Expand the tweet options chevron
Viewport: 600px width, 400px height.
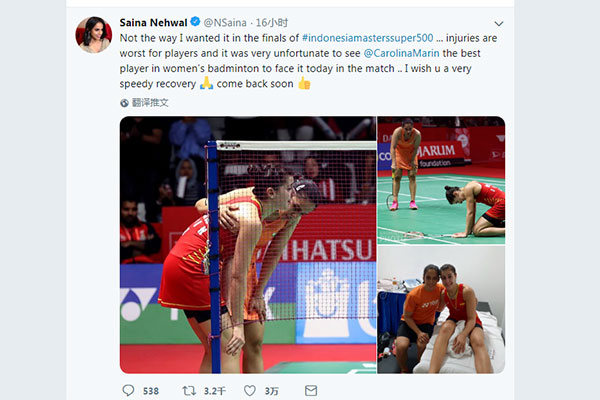point(499,23)
